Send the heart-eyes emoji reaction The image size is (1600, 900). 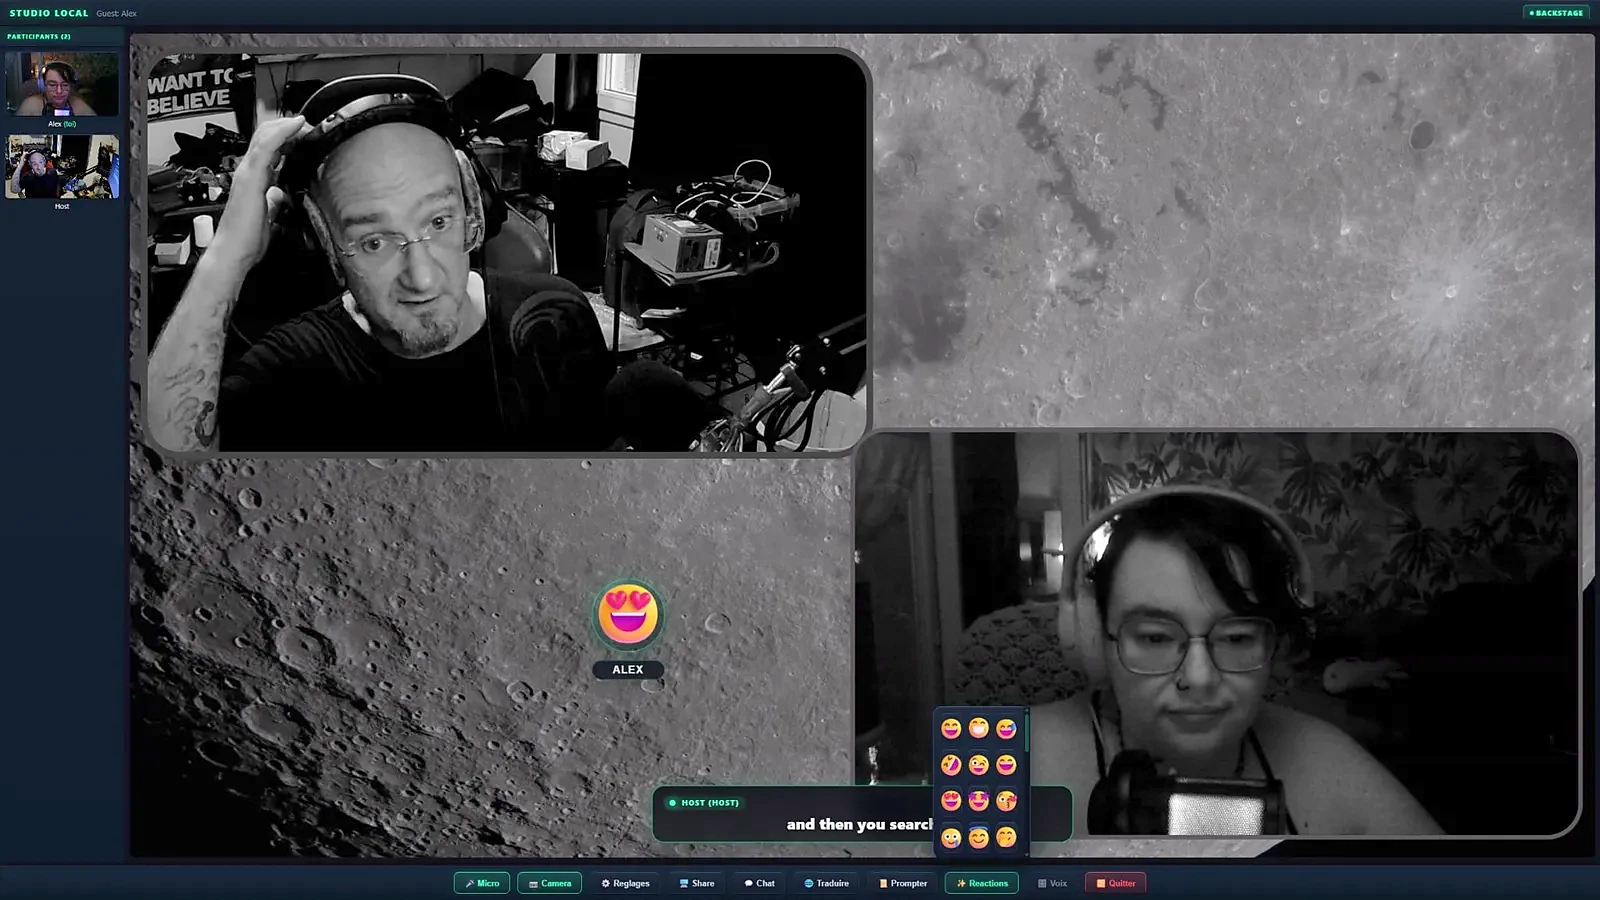(951, 801)
